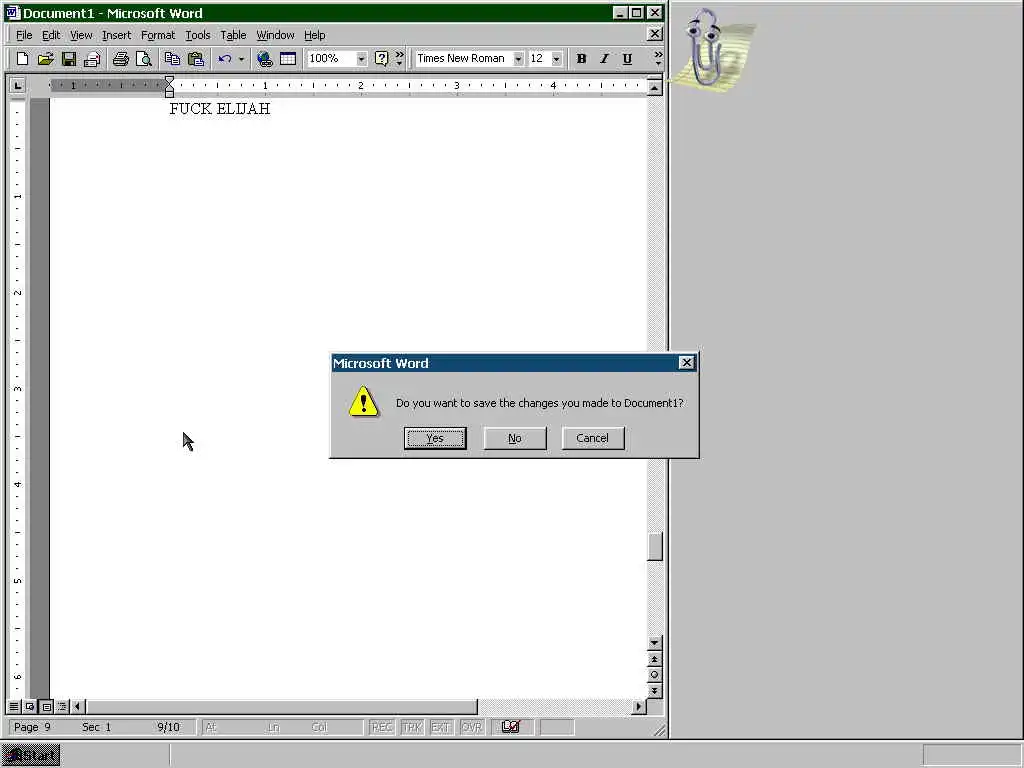The width and height of the screenshot is (1024, 768).
Task: Open the Format menu
Action: pos(158,35)
